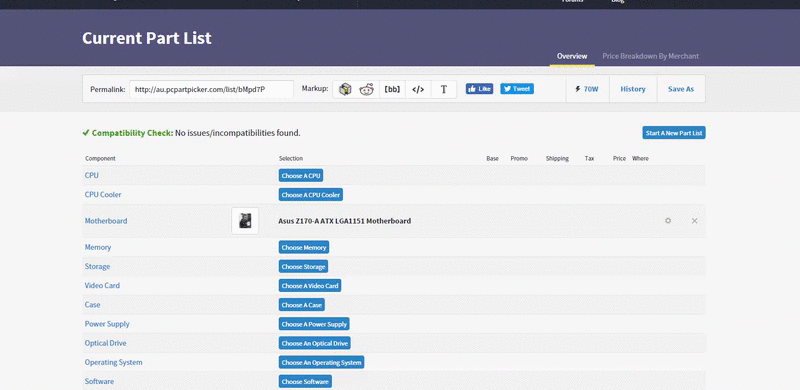Image resolution: width=800 pixels, height=390 pixels.
Task: Click the Choose An Optical Drive button
Action: coord(314,343)
